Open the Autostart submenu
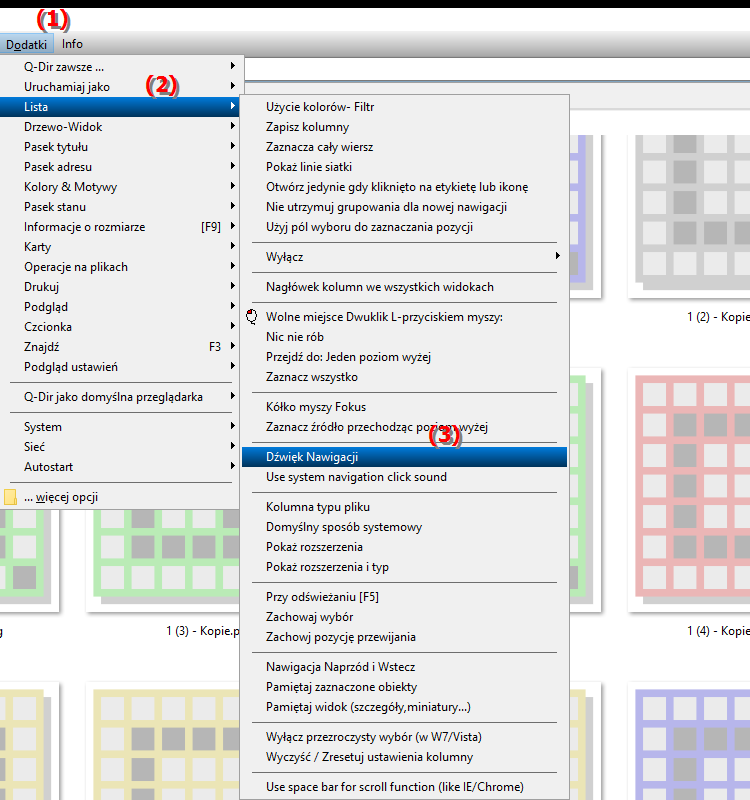The height and width of the screenshot is (800, 750). click(121, 467)
